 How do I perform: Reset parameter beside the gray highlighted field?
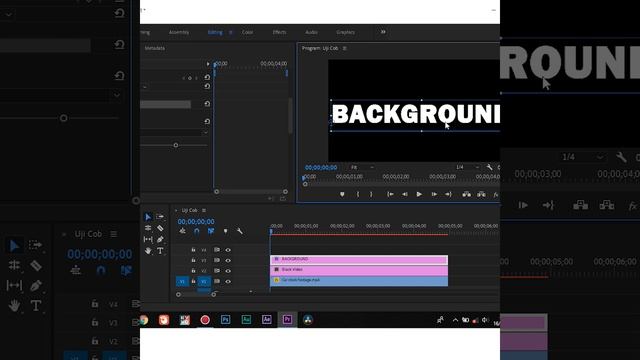207,104
